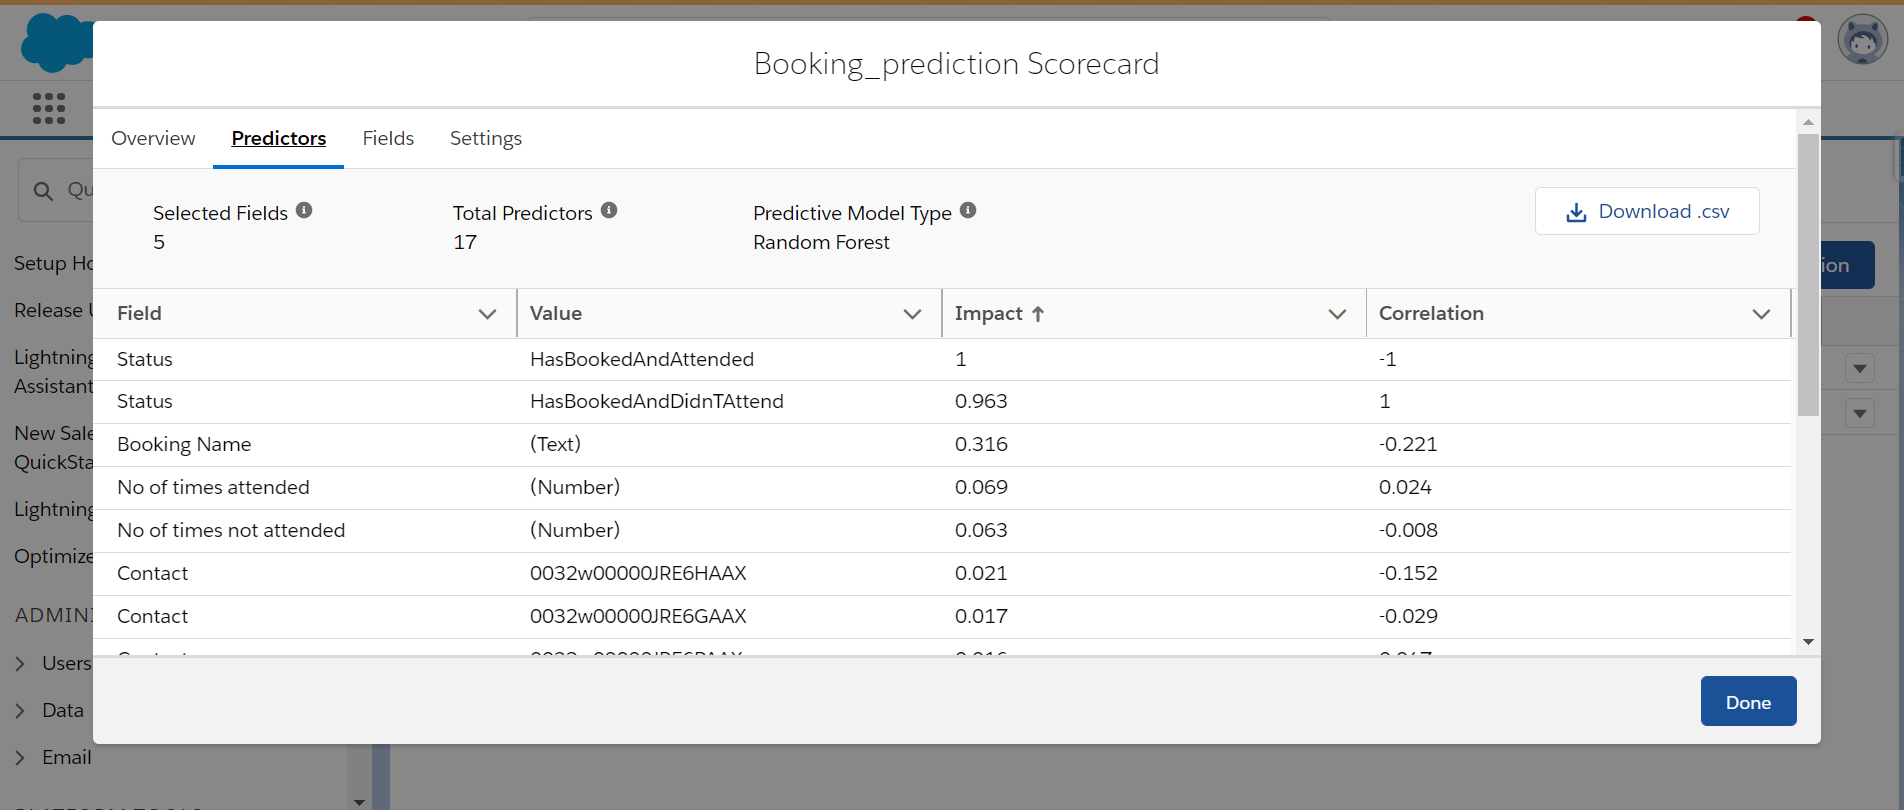1904x810 pixels.
Task: Switch to the Fields tab
Action: (x=388, y=138)
